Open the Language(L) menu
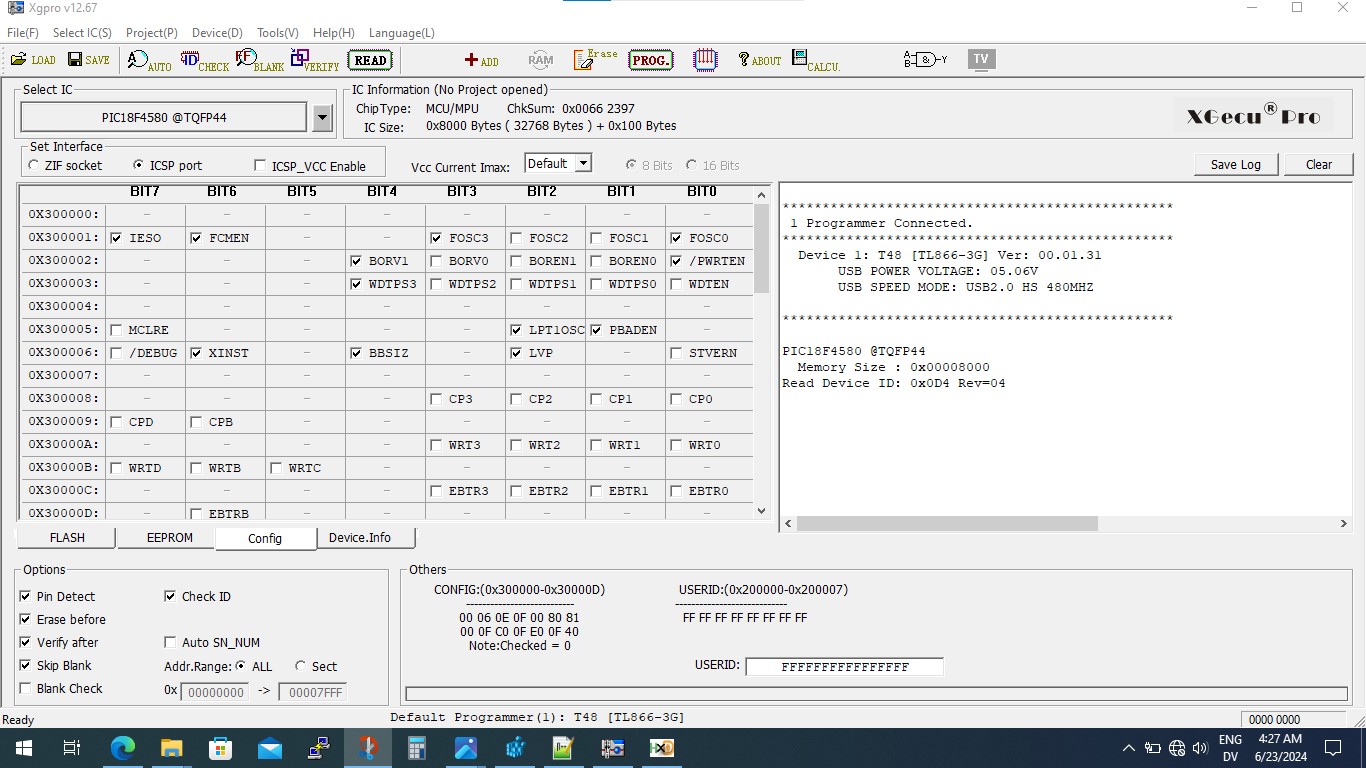 tap(402, 33)
